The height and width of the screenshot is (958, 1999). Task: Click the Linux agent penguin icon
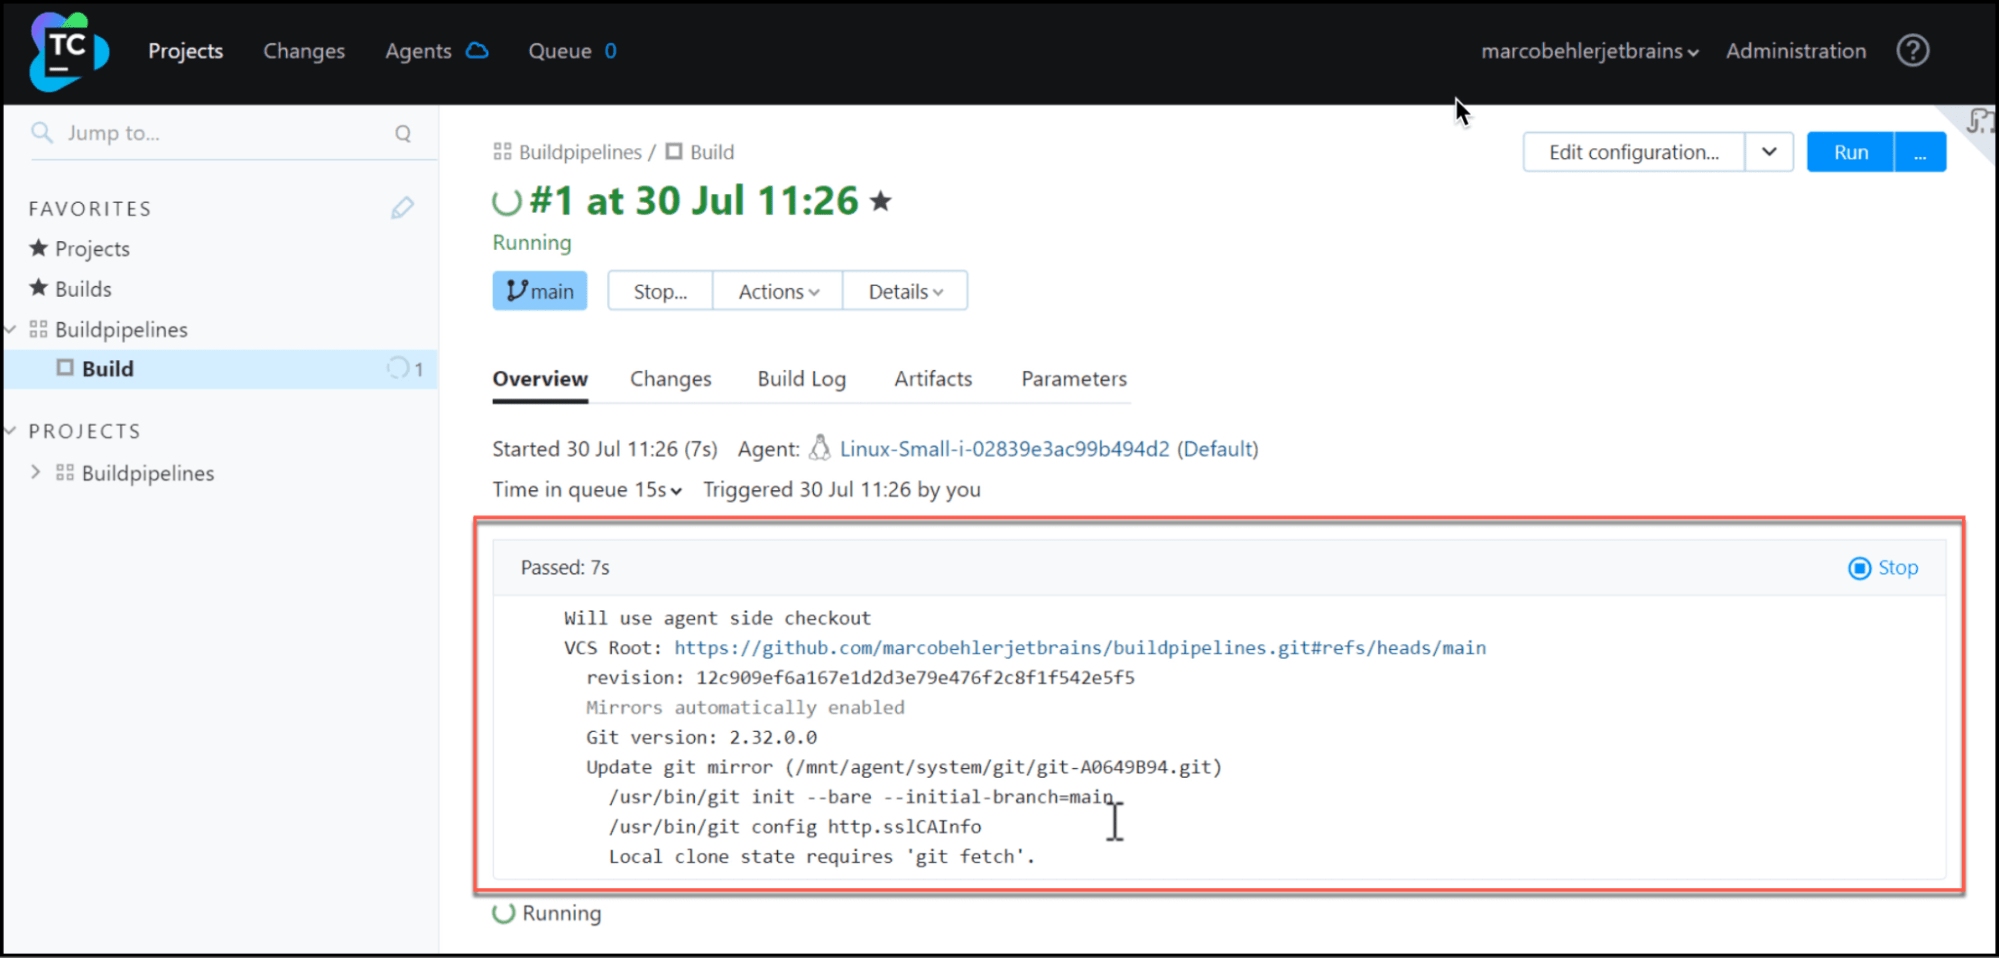tap(820, 448)
